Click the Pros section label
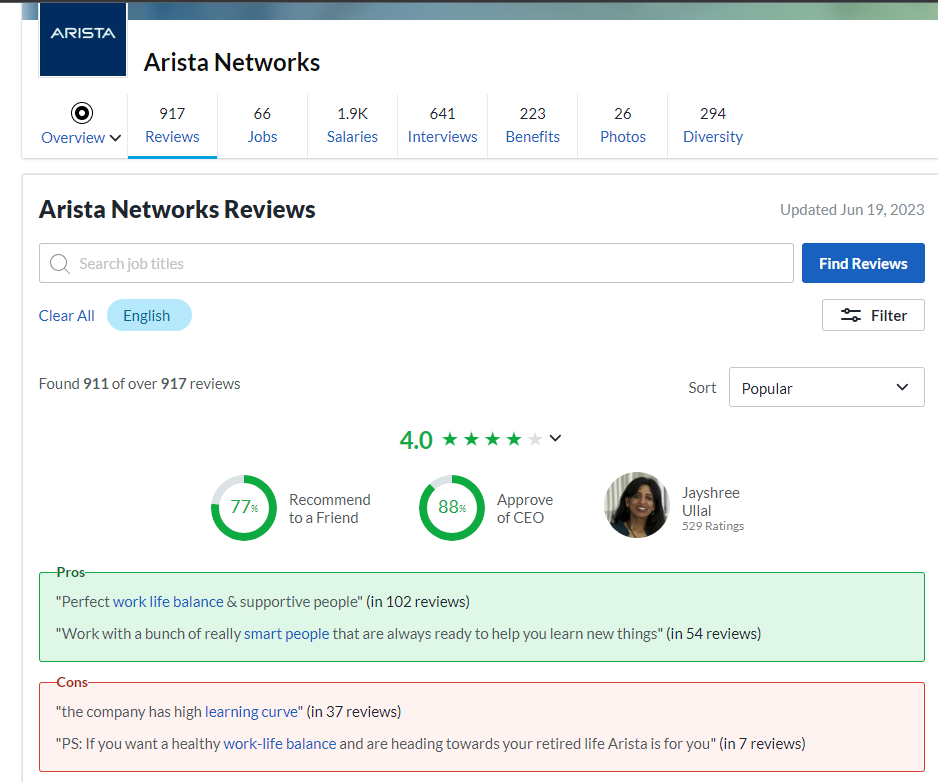938x782 pixels. pos(71,573)
